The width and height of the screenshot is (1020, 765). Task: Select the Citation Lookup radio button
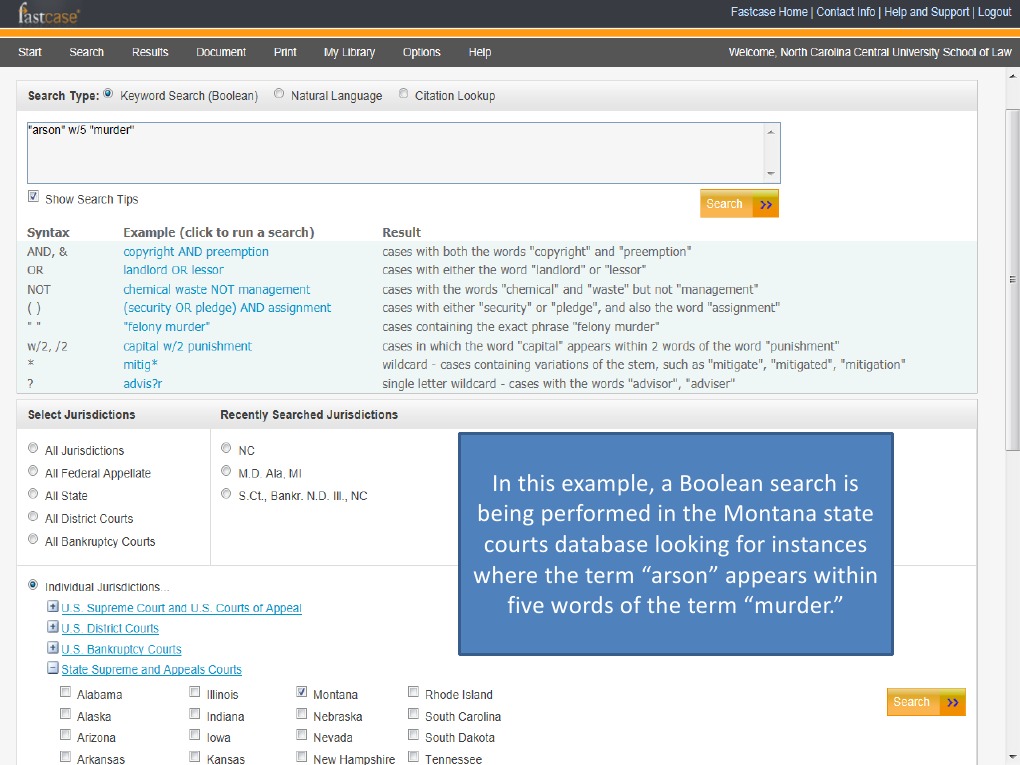(x=404, y=95)
